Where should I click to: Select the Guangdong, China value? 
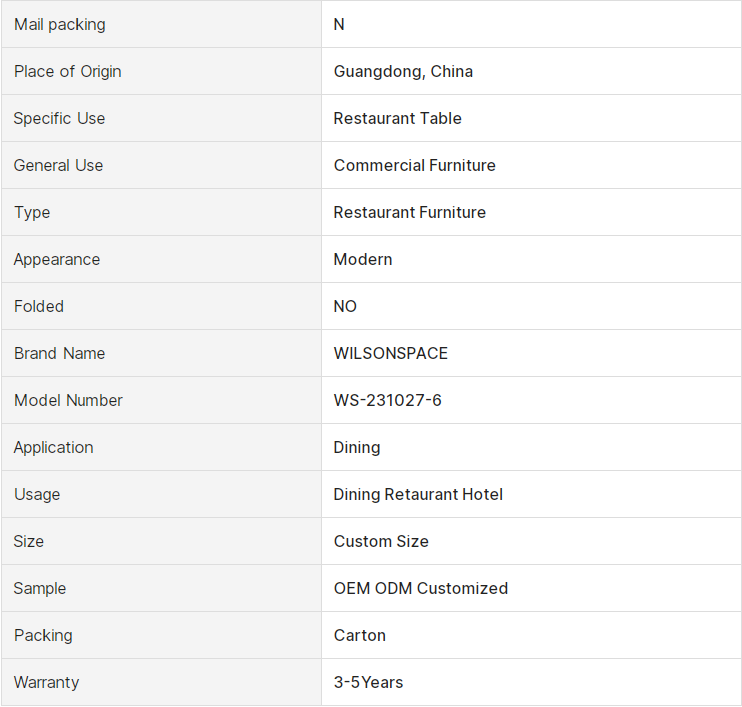pyautogui.click(x=403, y=71)
